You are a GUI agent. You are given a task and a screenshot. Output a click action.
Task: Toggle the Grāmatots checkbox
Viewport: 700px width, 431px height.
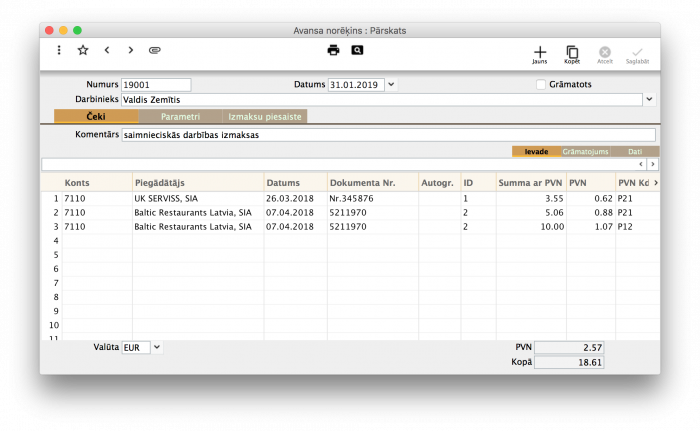click(541, 85)
